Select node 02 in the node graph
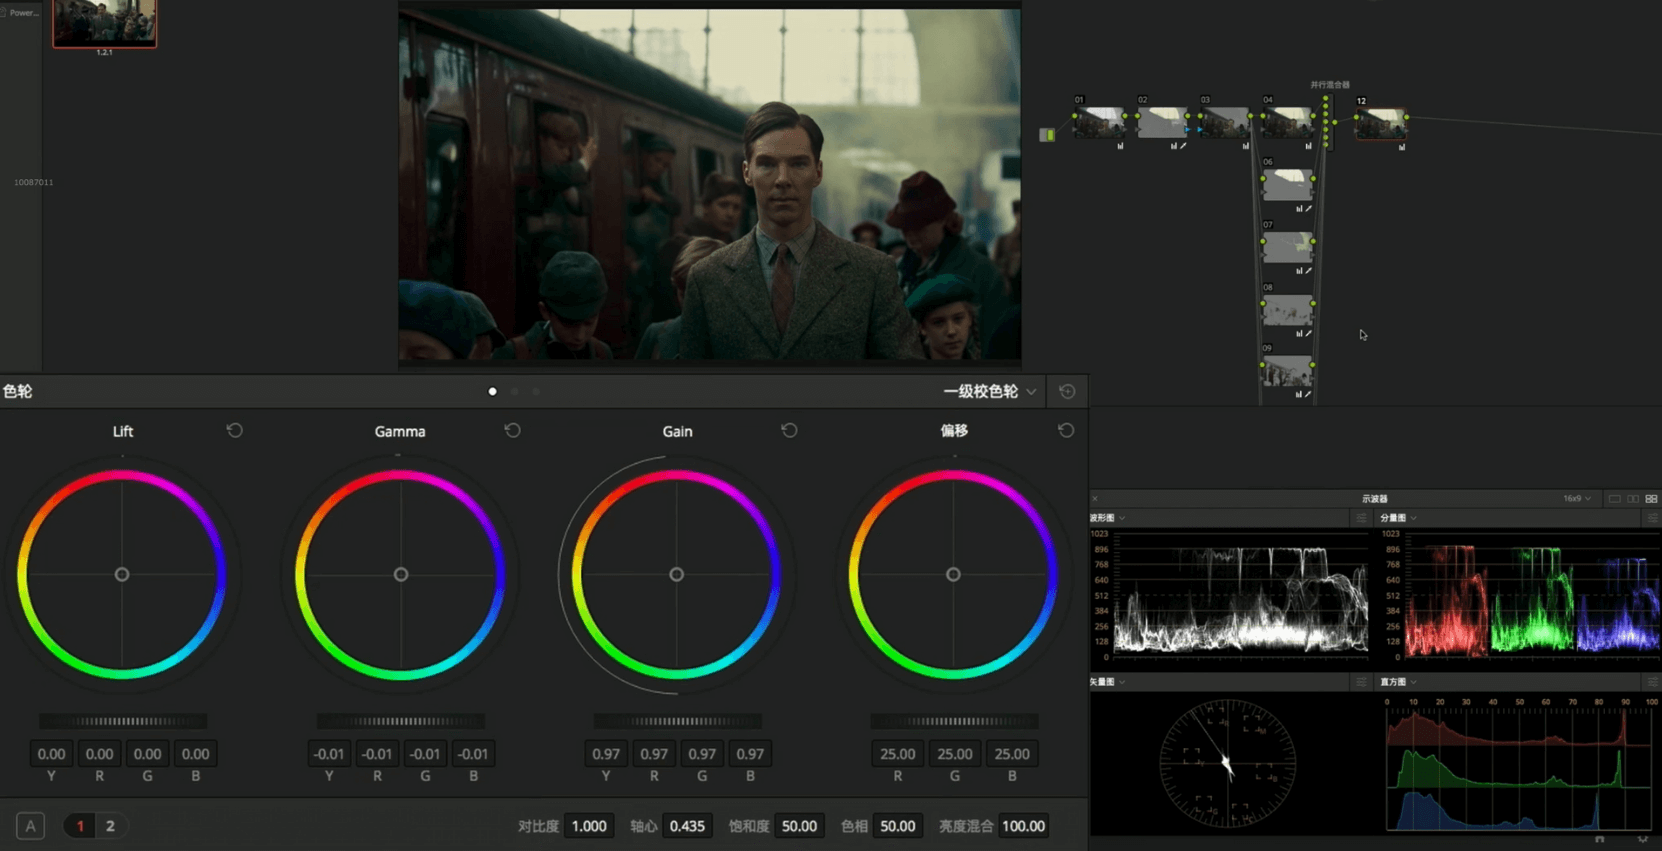Image resolution: width=1662 pixels, height=851 pixels. (1162, 123)
